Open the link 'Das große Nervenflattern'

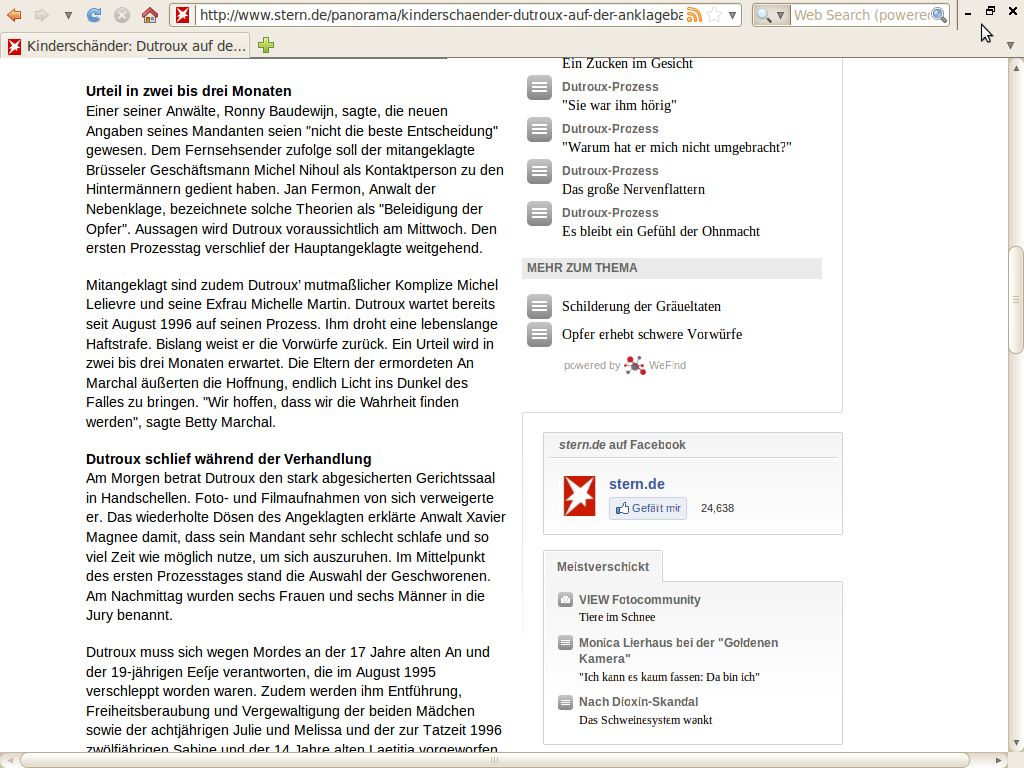[x=633, y=189]
